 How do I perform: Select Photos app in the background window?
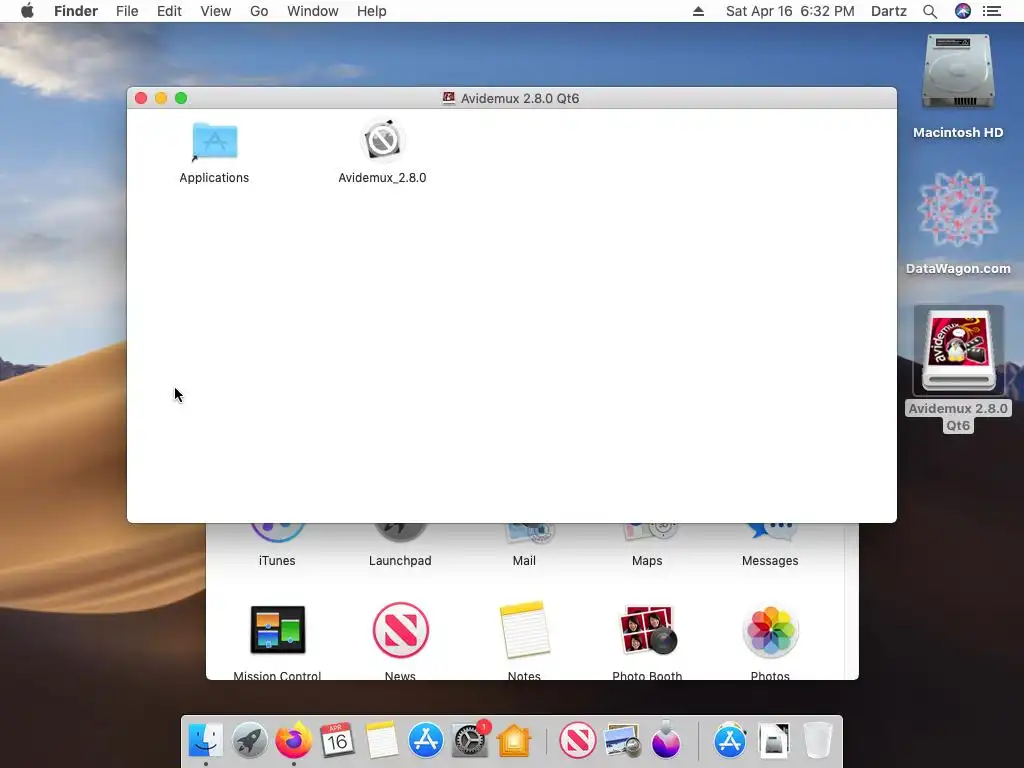point(771,631)
